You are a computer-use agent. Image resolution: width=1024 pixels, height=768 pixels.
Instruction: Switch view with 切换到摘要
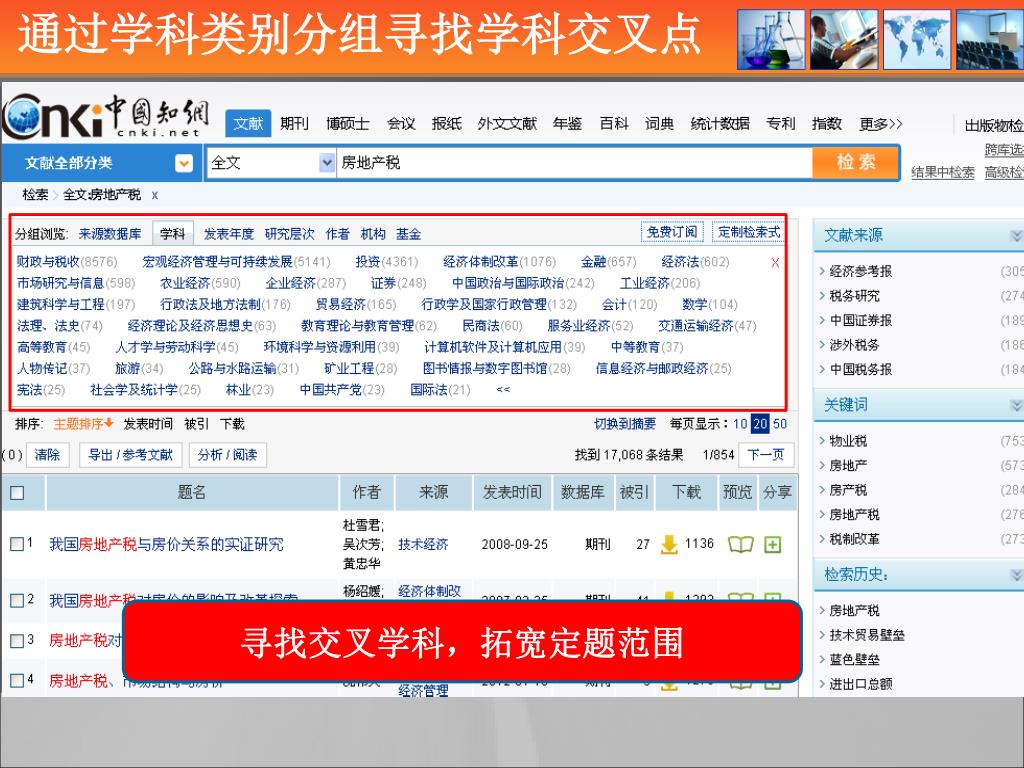tap(625, 424)
